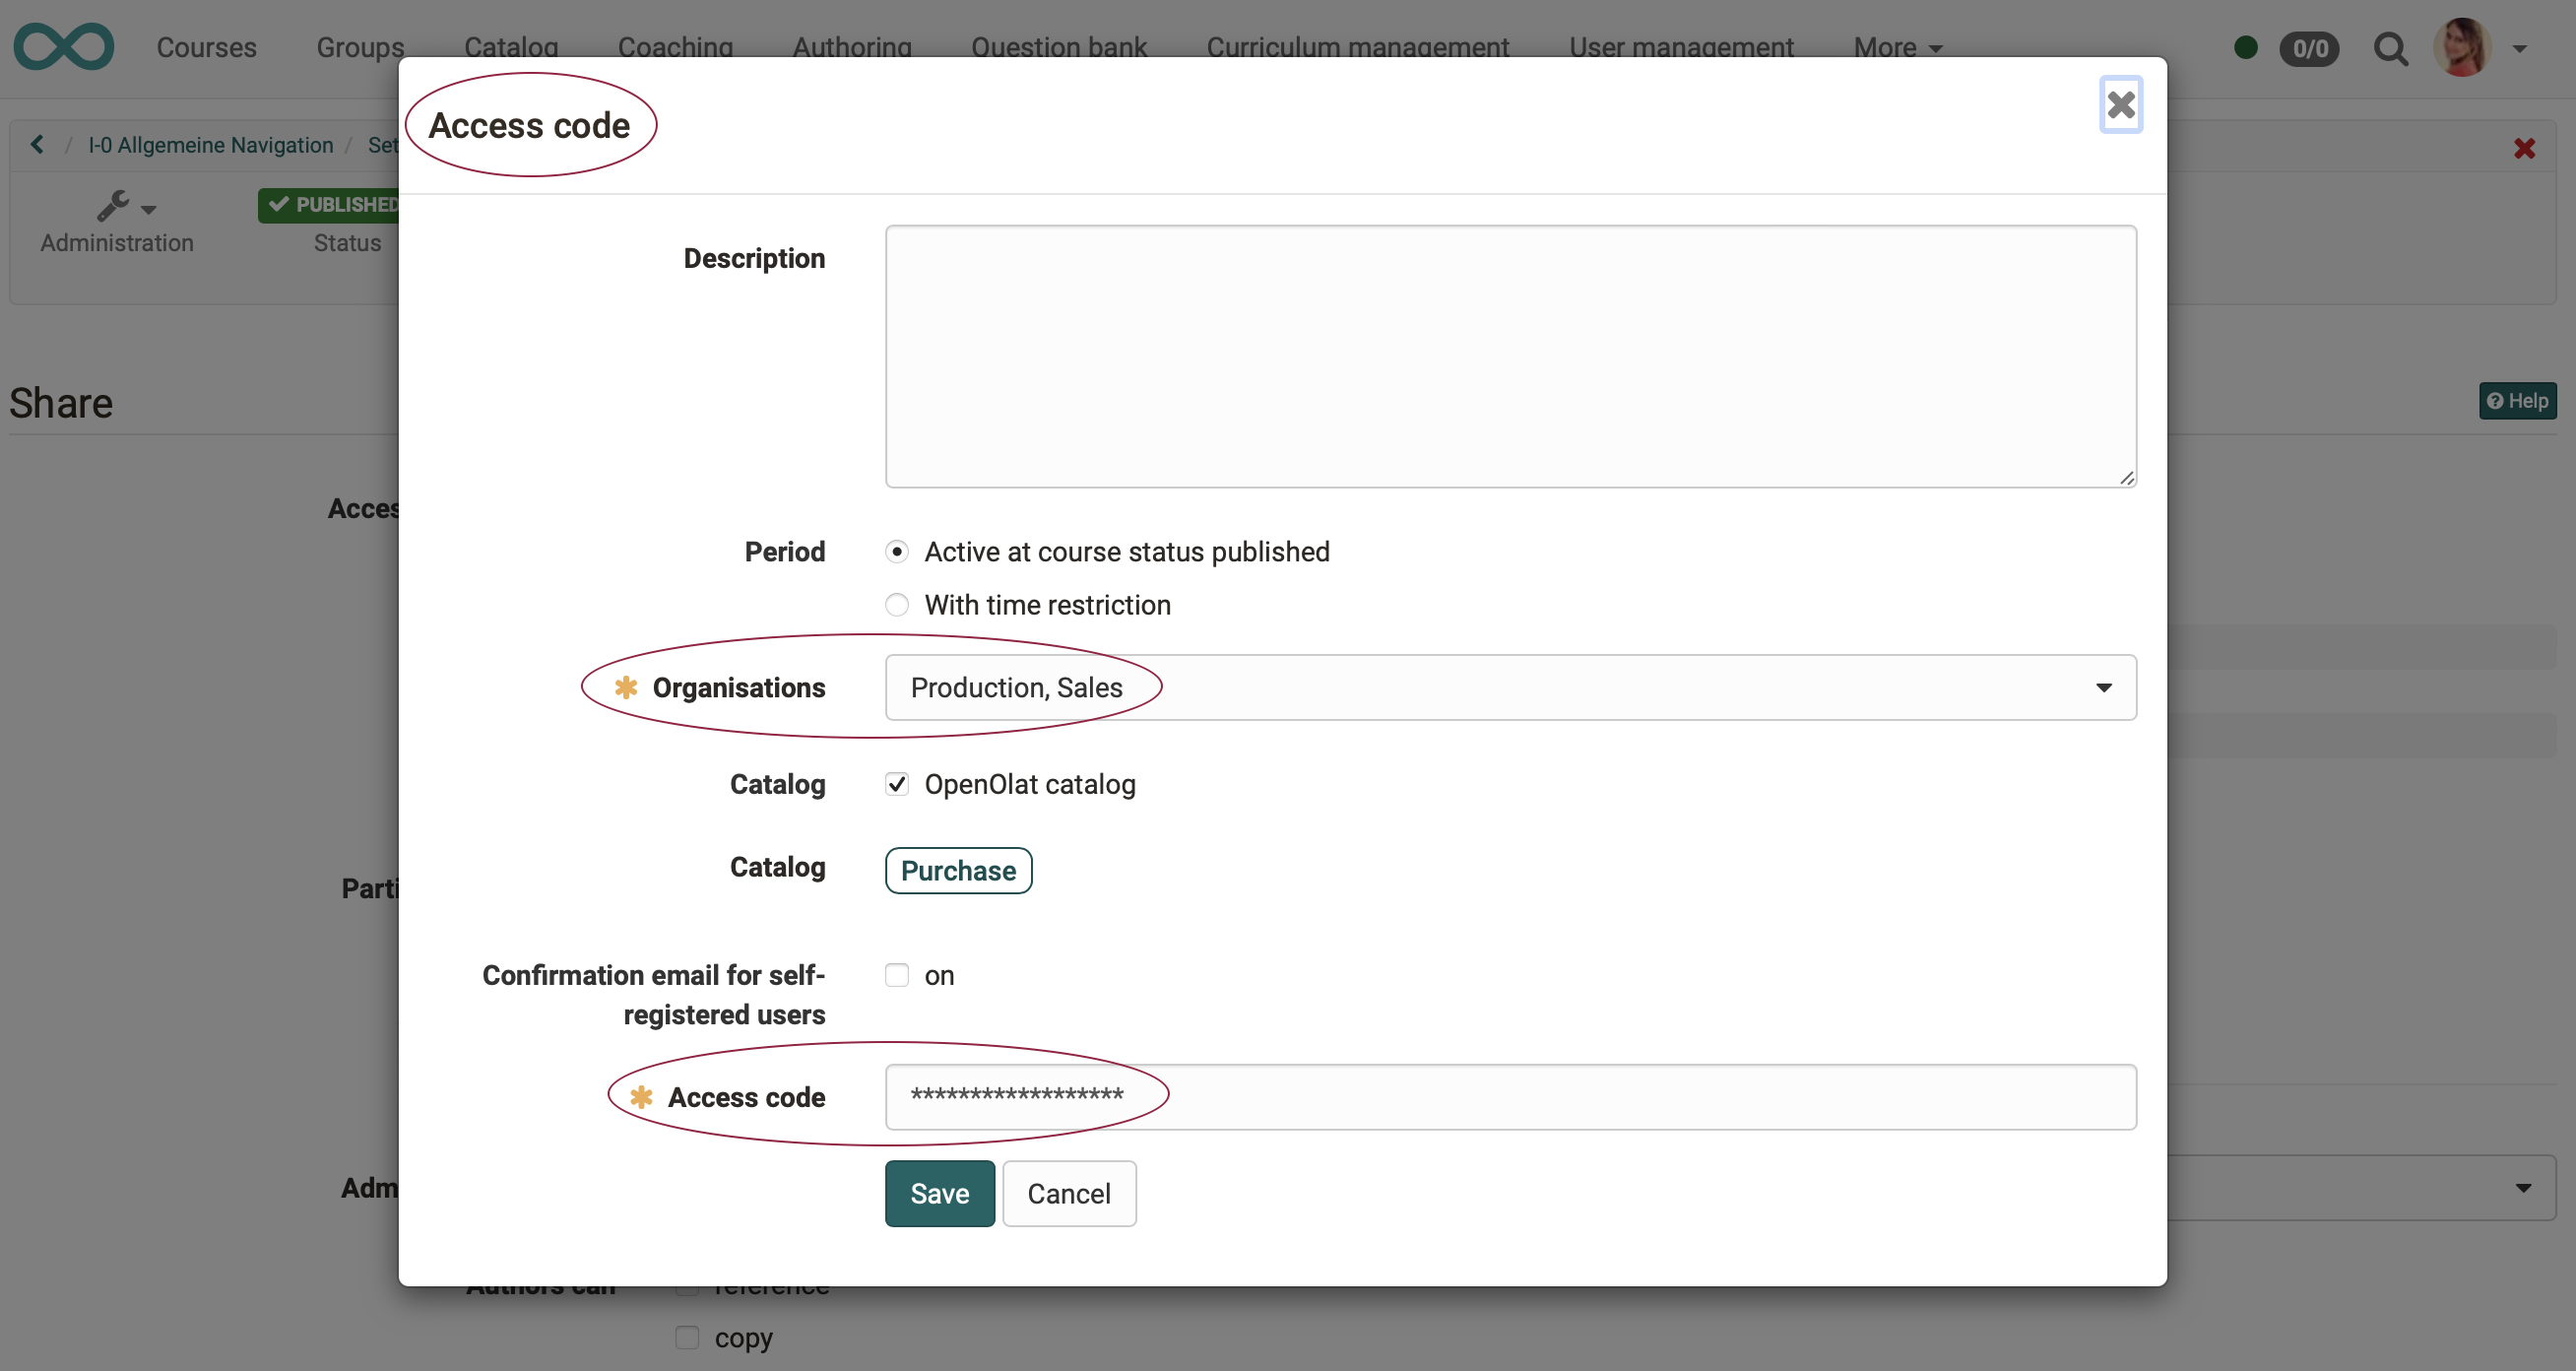Click the user avatar picture
The width and height of the screenshot is (2576, 1371).
(2462, 47)
